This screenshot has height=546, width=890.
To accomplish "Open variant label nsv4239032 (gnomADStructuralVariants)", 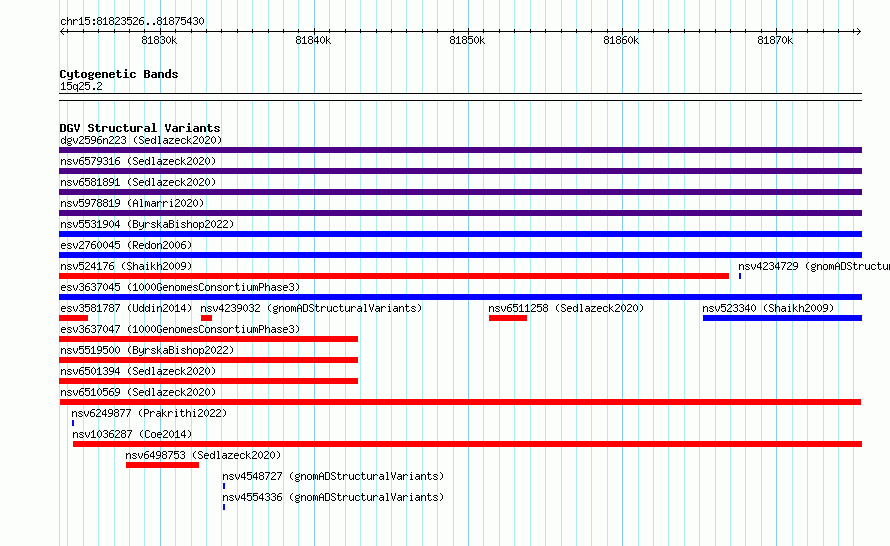I will click(x=311, y=308).
